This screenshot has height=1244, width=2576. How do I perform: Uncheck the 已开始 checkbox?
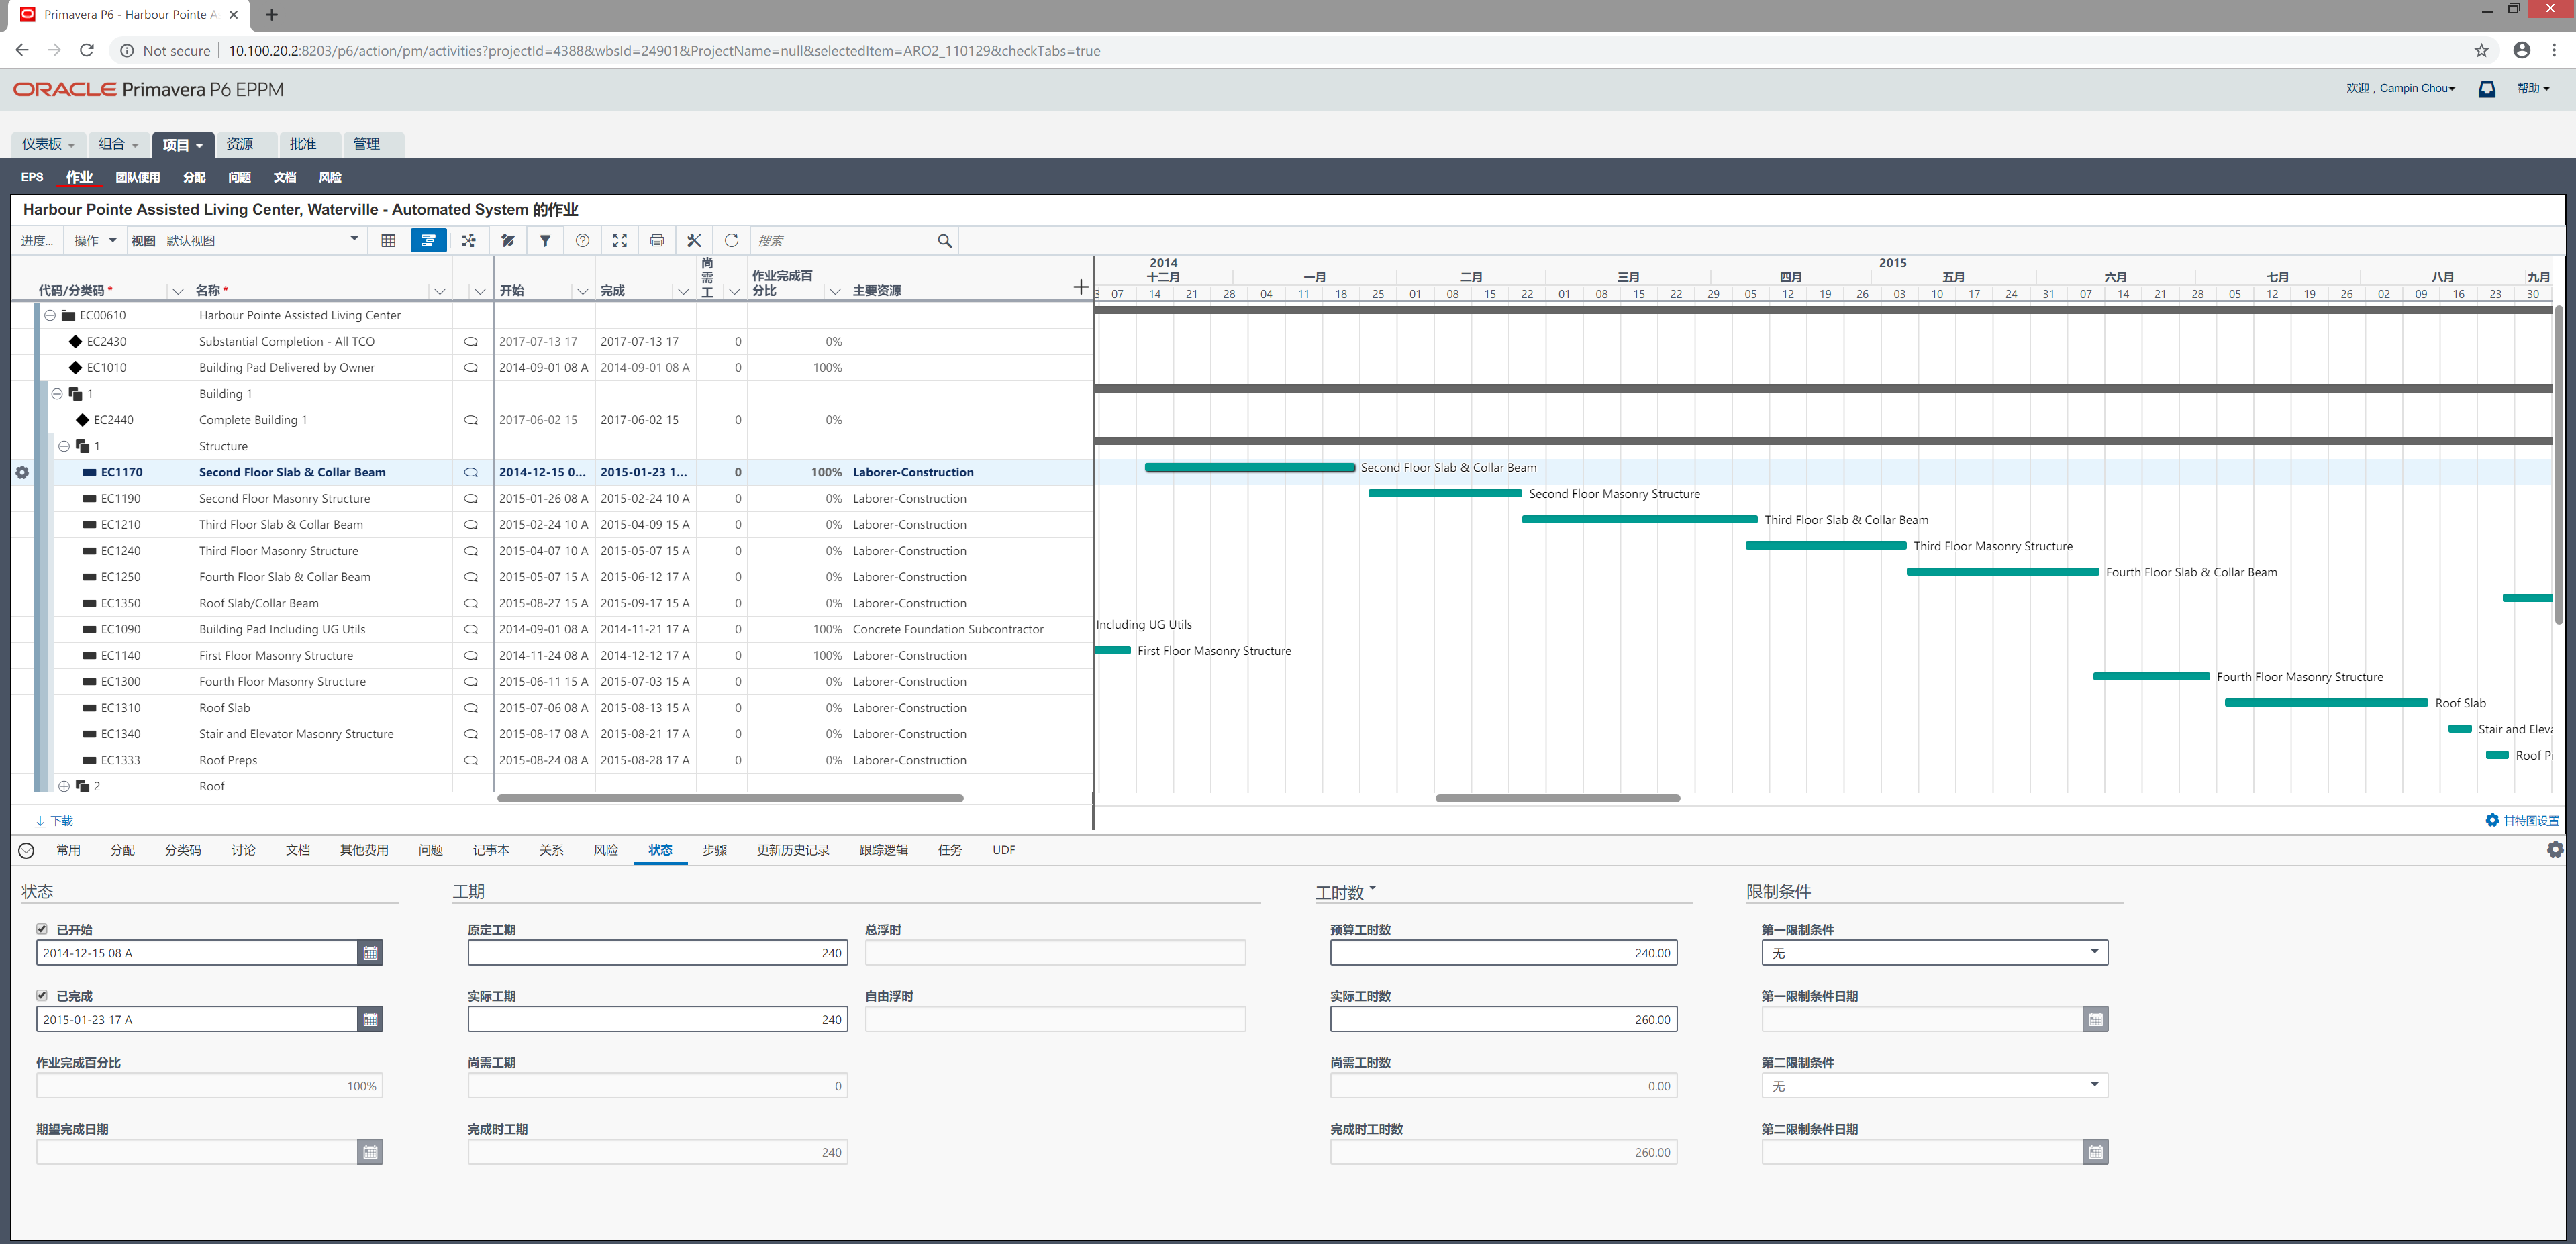coord(42,929)
